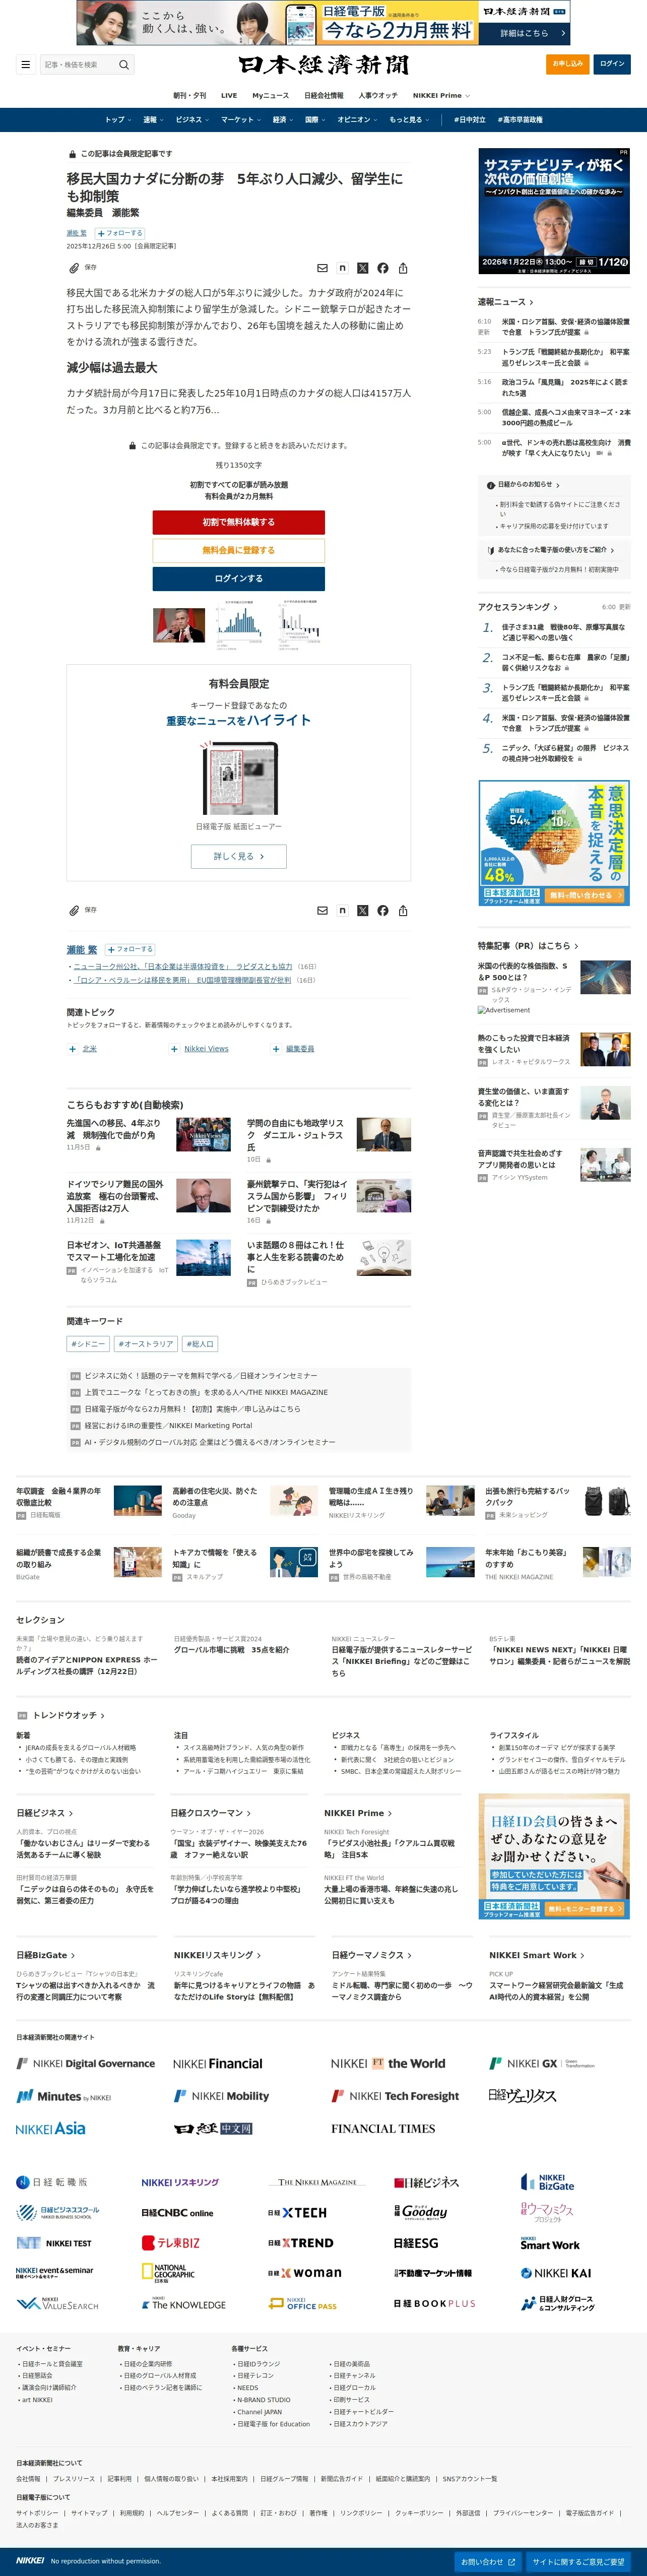
Task: Click the top save paperclip icon
Action: pyautogui.click(x=73, y=268)
